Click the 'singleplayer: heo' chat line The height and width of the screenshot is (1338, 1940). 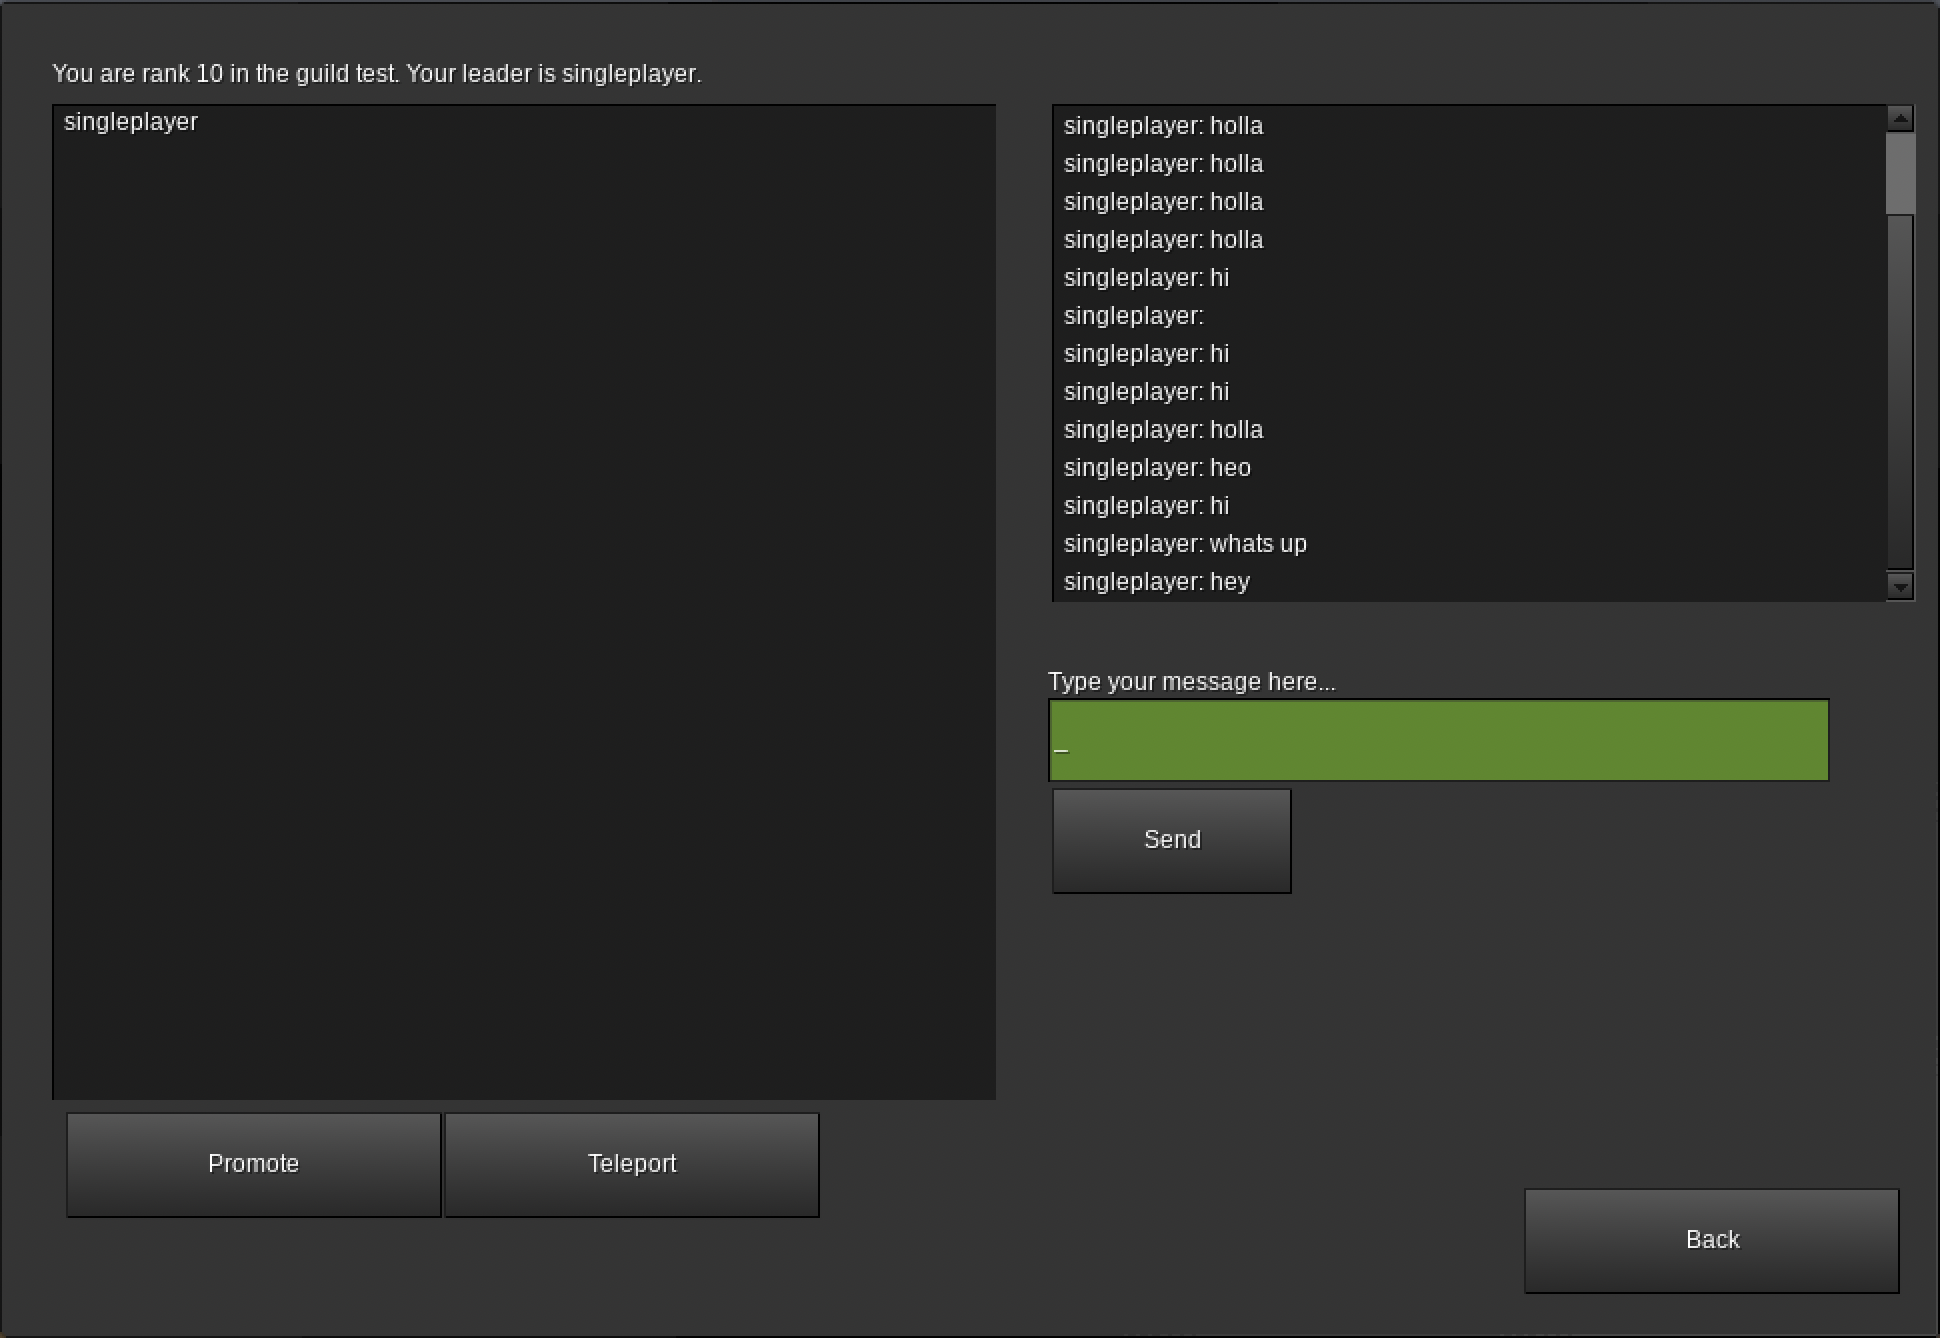(1157, 468)
